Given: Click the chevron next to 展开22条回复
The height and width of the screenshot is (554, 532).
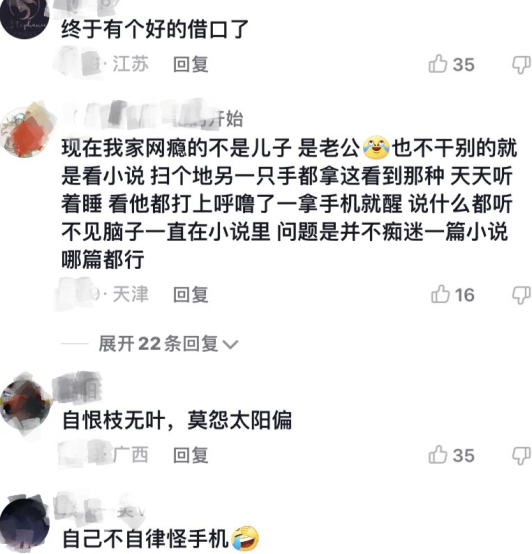Looking at the screenshot, I should [x=231, y=344].
